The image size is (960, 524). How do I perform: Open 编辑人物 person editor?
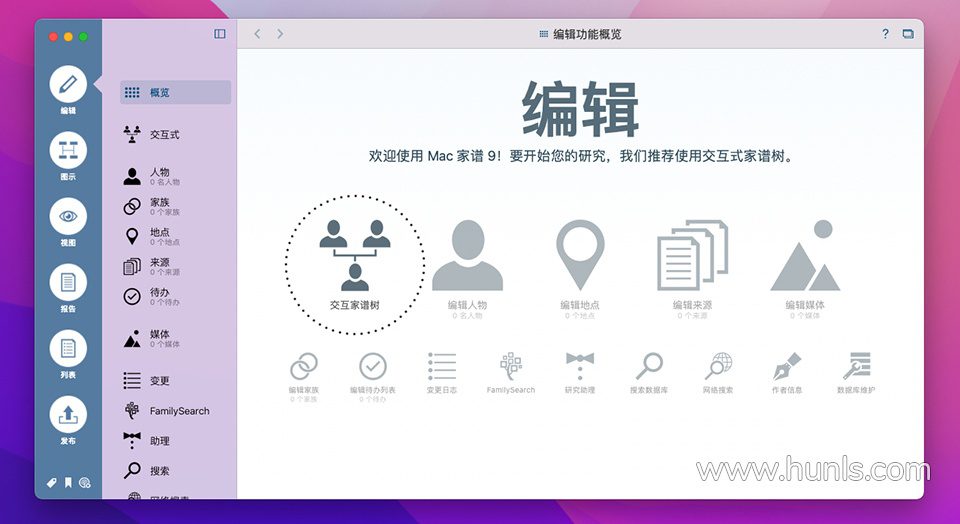(467, 268)
